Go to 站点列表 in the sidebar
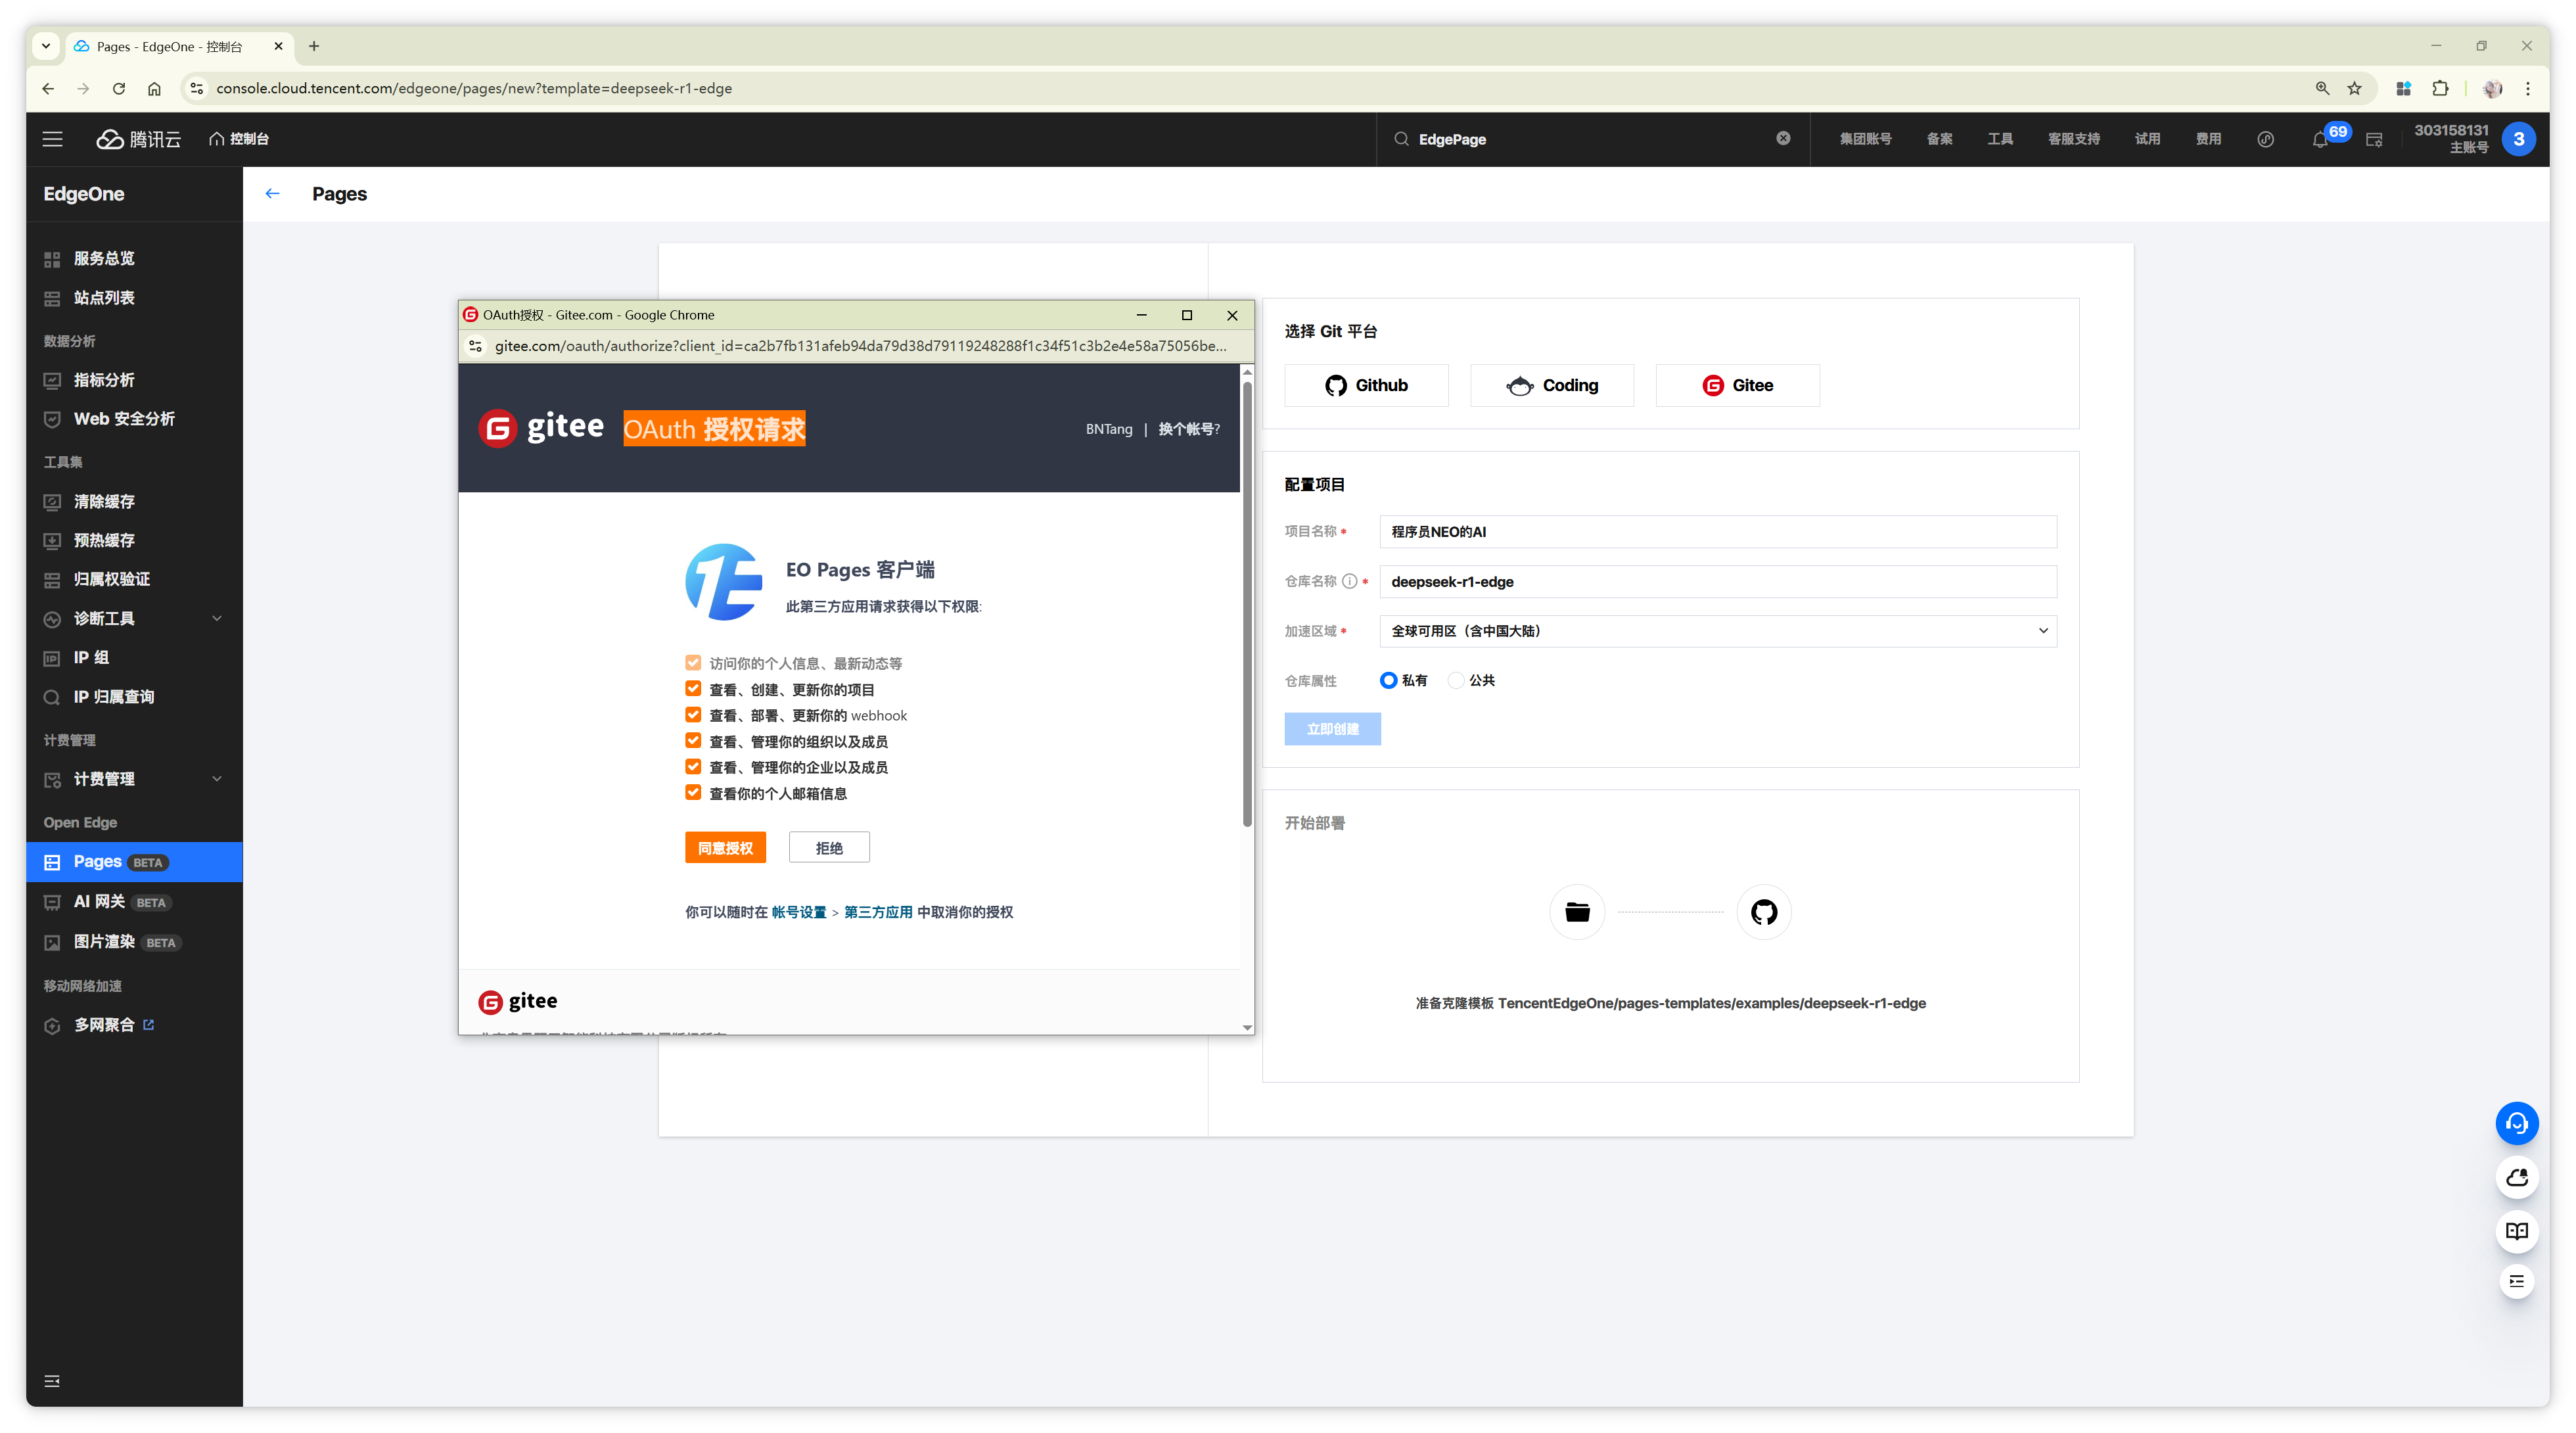Image resolution: width=2576 pixels, height=1433 pixels. pyautogui.click(x=104, y=298)
